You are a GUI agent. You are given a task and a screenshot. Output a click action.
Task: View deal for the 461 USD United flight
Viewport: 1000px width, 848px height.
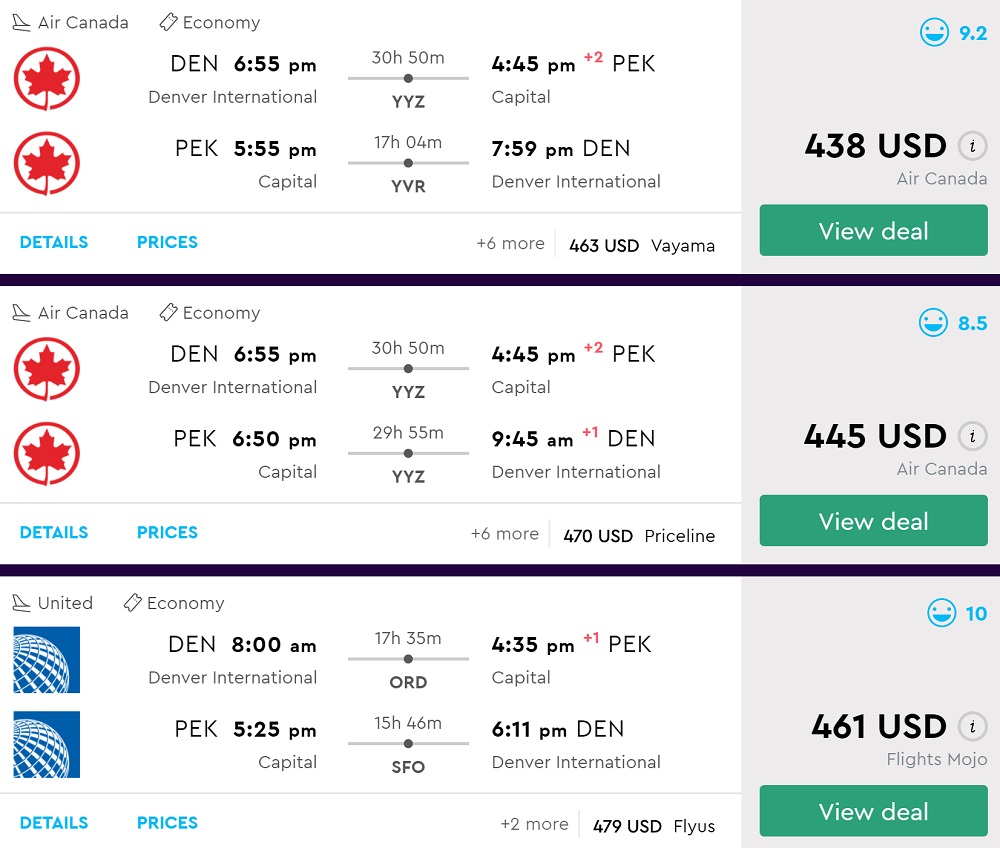873,811
